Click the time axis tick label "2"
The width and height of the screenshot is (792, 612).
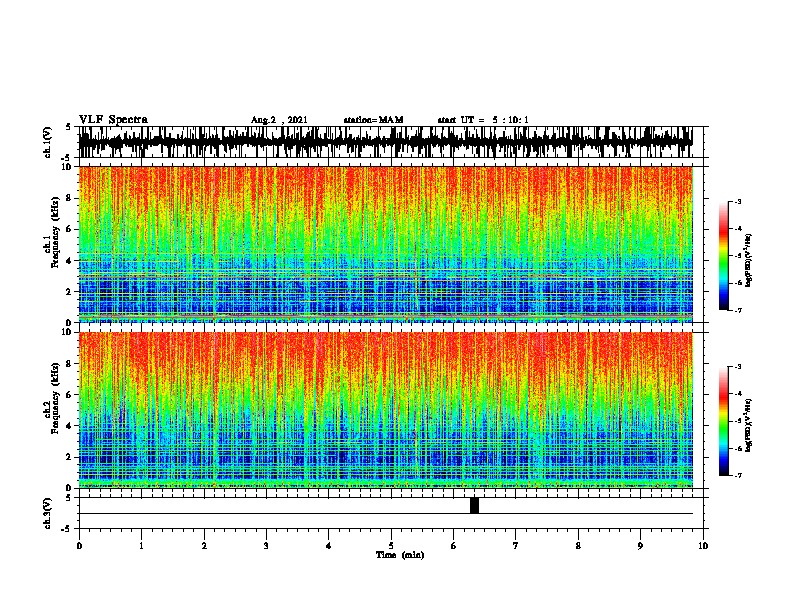(204, 545)
